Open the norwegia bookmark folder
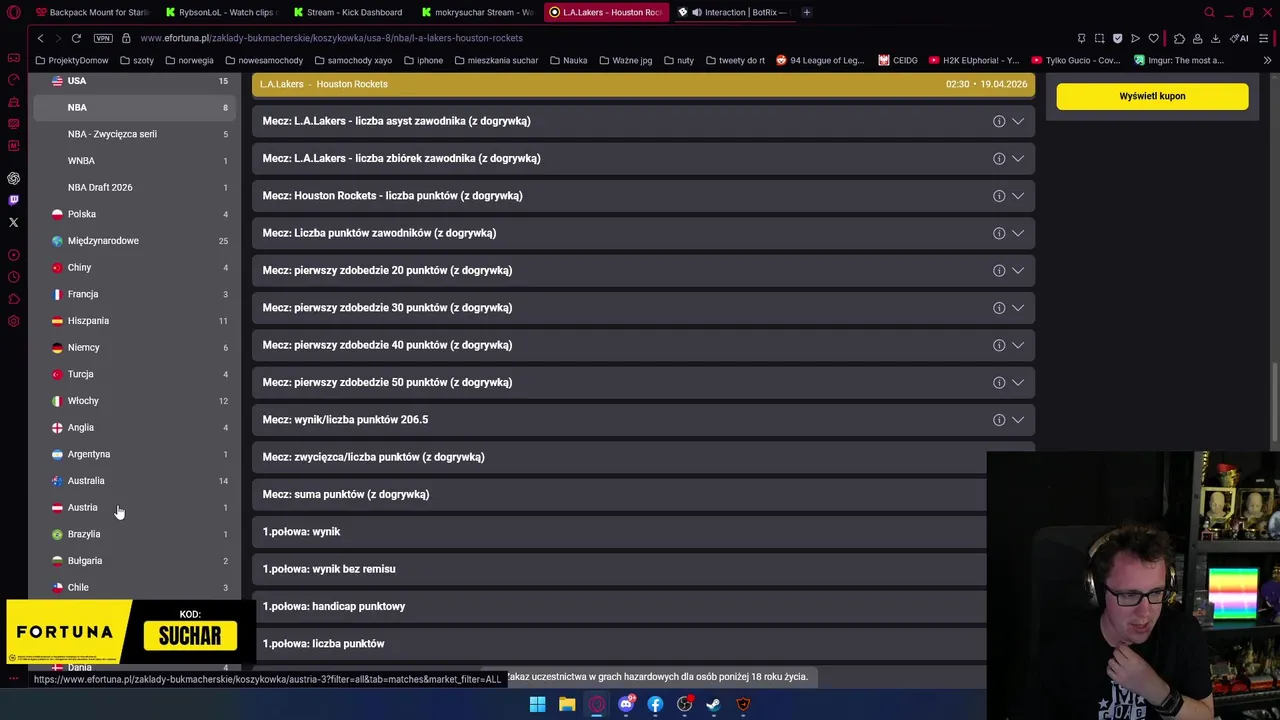This screenshot has width=1280, height=720. click(x=189, y=60)
